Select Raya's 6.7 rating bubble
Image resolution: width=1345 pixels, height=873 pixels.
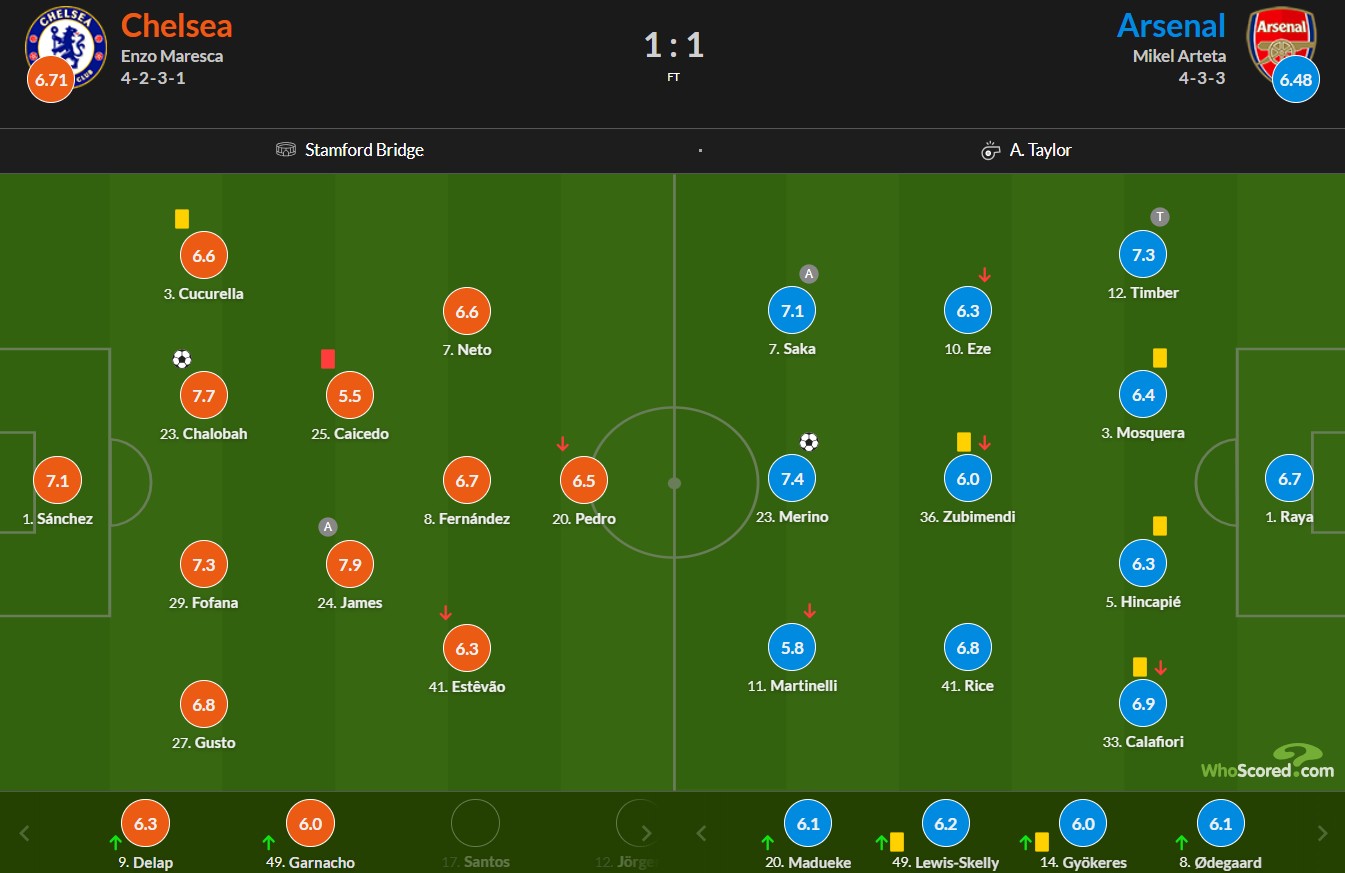click(1289, 479)
